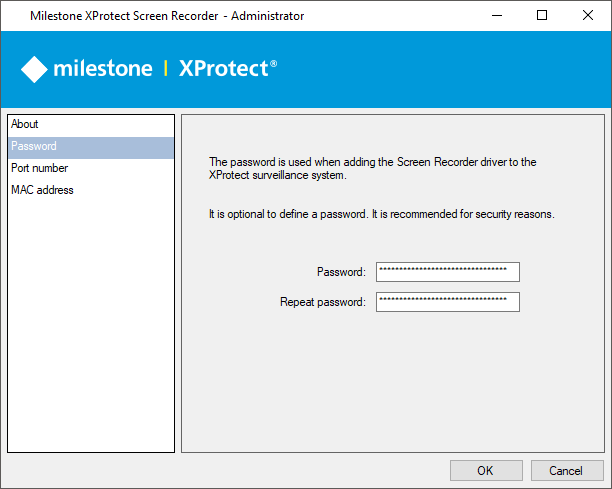Click the "Password:" field label

tap(341, 272)
